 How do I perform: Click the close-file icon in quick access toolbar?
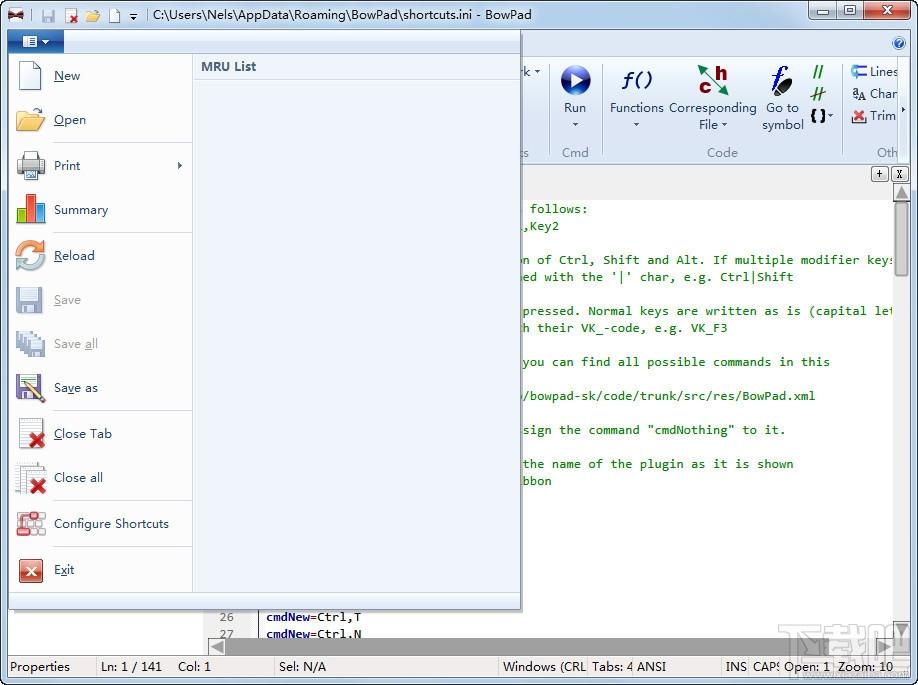click(x=71, y=15)
